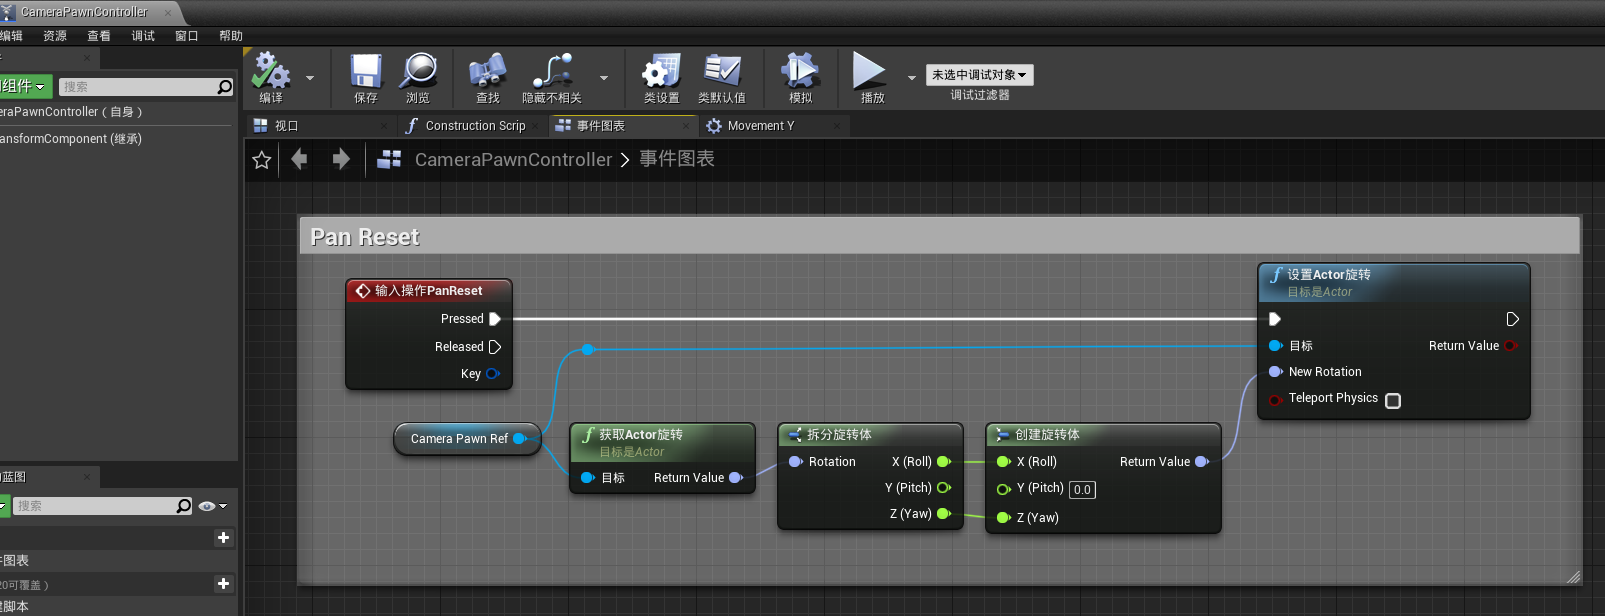Select the 拆分旋转体 node header

(x=870, y=435)
